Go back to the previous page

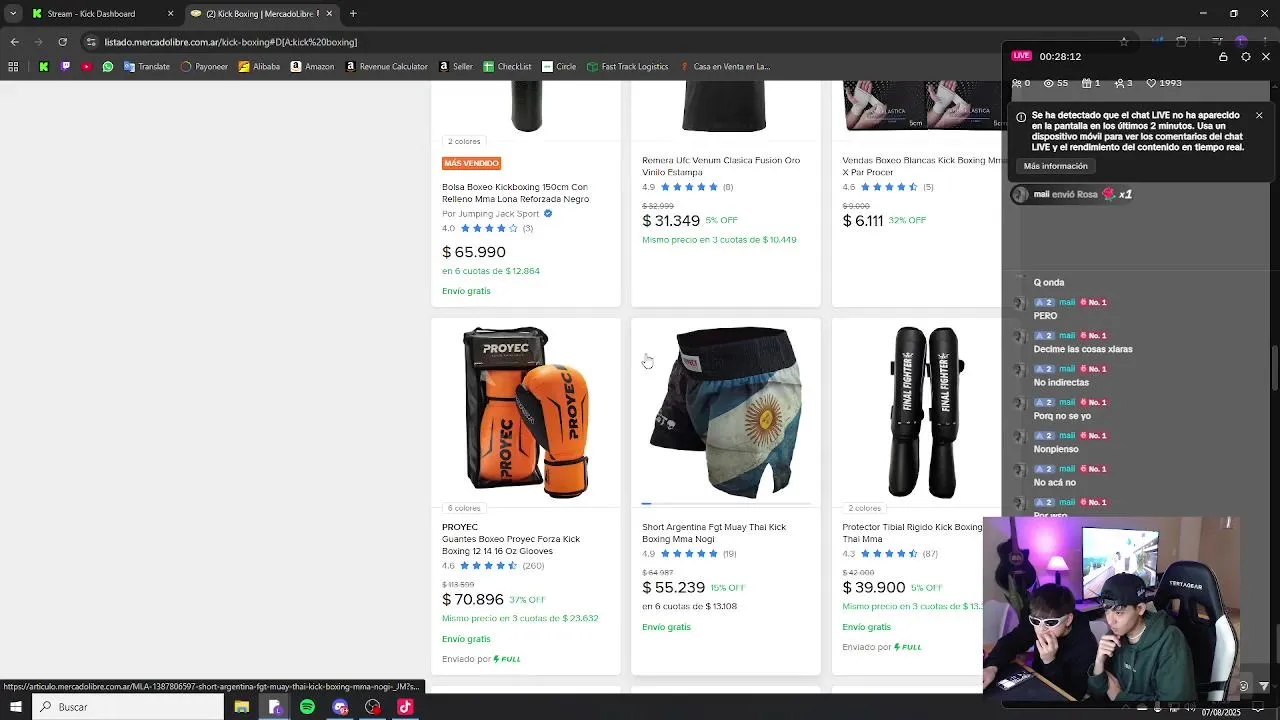coord(14,42)
